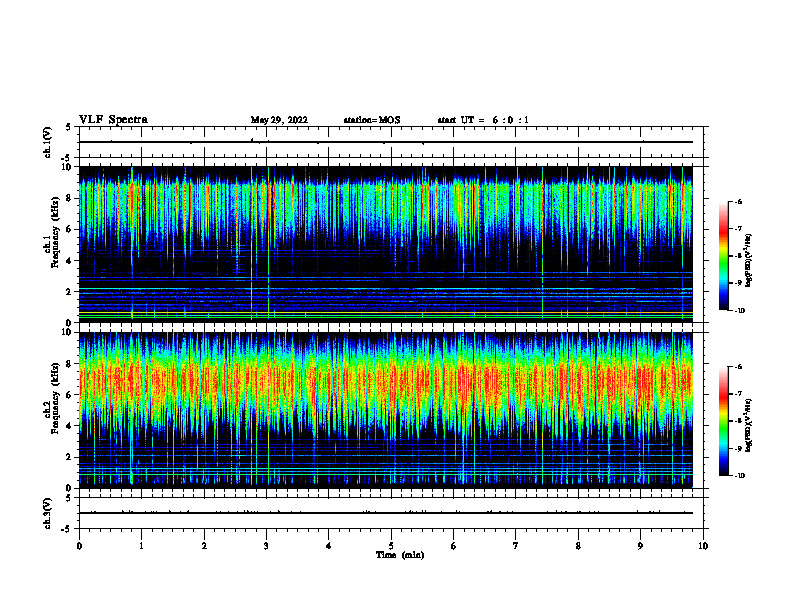Image resolution: width=792 pixels, height=612 pixels.
Task: Select the "May 29, 2022" date text
Action: pyautogui.click(x=279, y=120)
